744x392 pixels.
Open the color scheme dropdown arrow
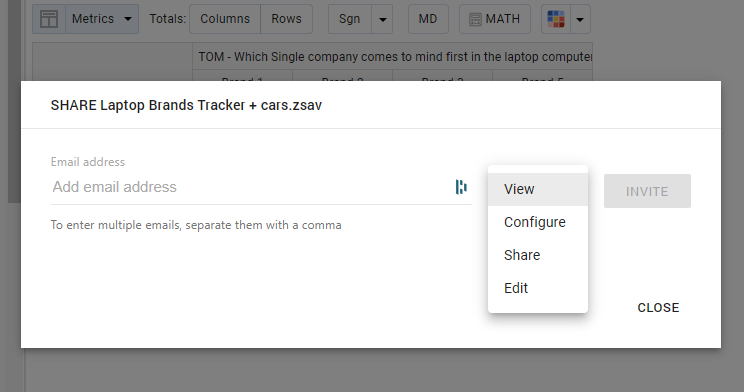580,19
